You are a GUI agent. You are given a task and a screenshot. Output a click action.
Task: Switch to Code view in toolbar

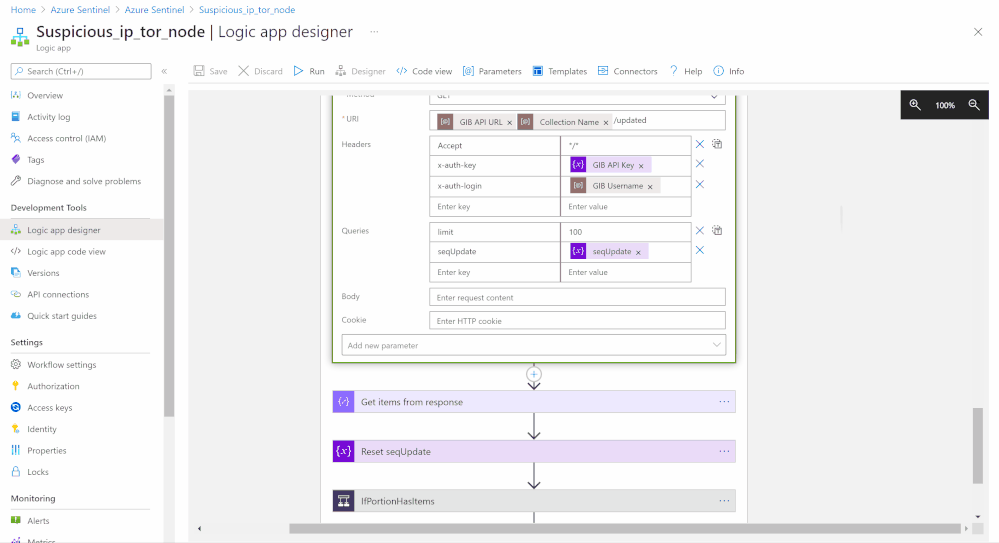coord(424,71)
